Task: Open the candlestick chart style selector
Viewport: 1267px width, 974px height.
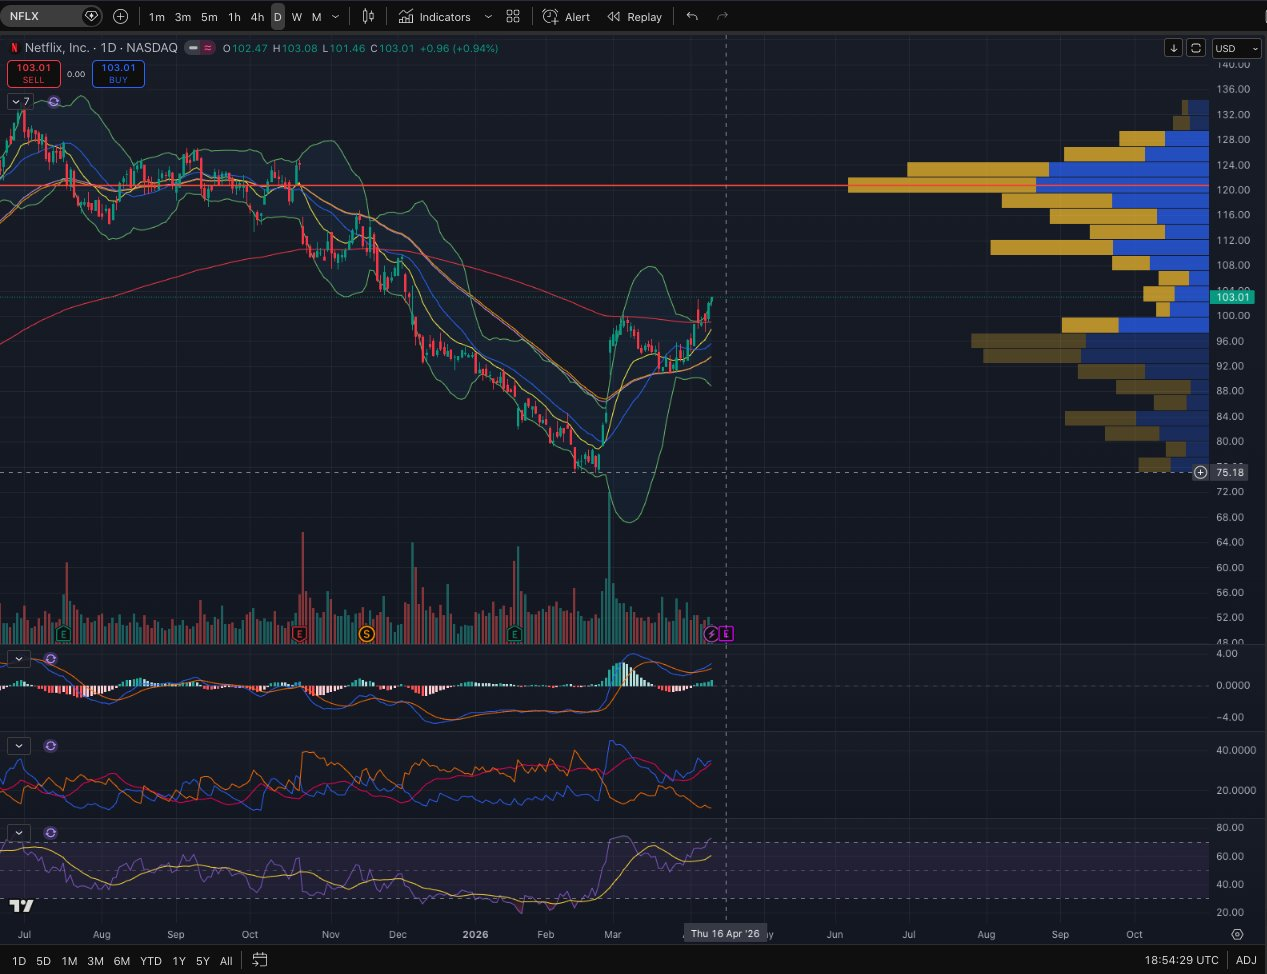Action: pyautogui.click(x=368, y=16)
